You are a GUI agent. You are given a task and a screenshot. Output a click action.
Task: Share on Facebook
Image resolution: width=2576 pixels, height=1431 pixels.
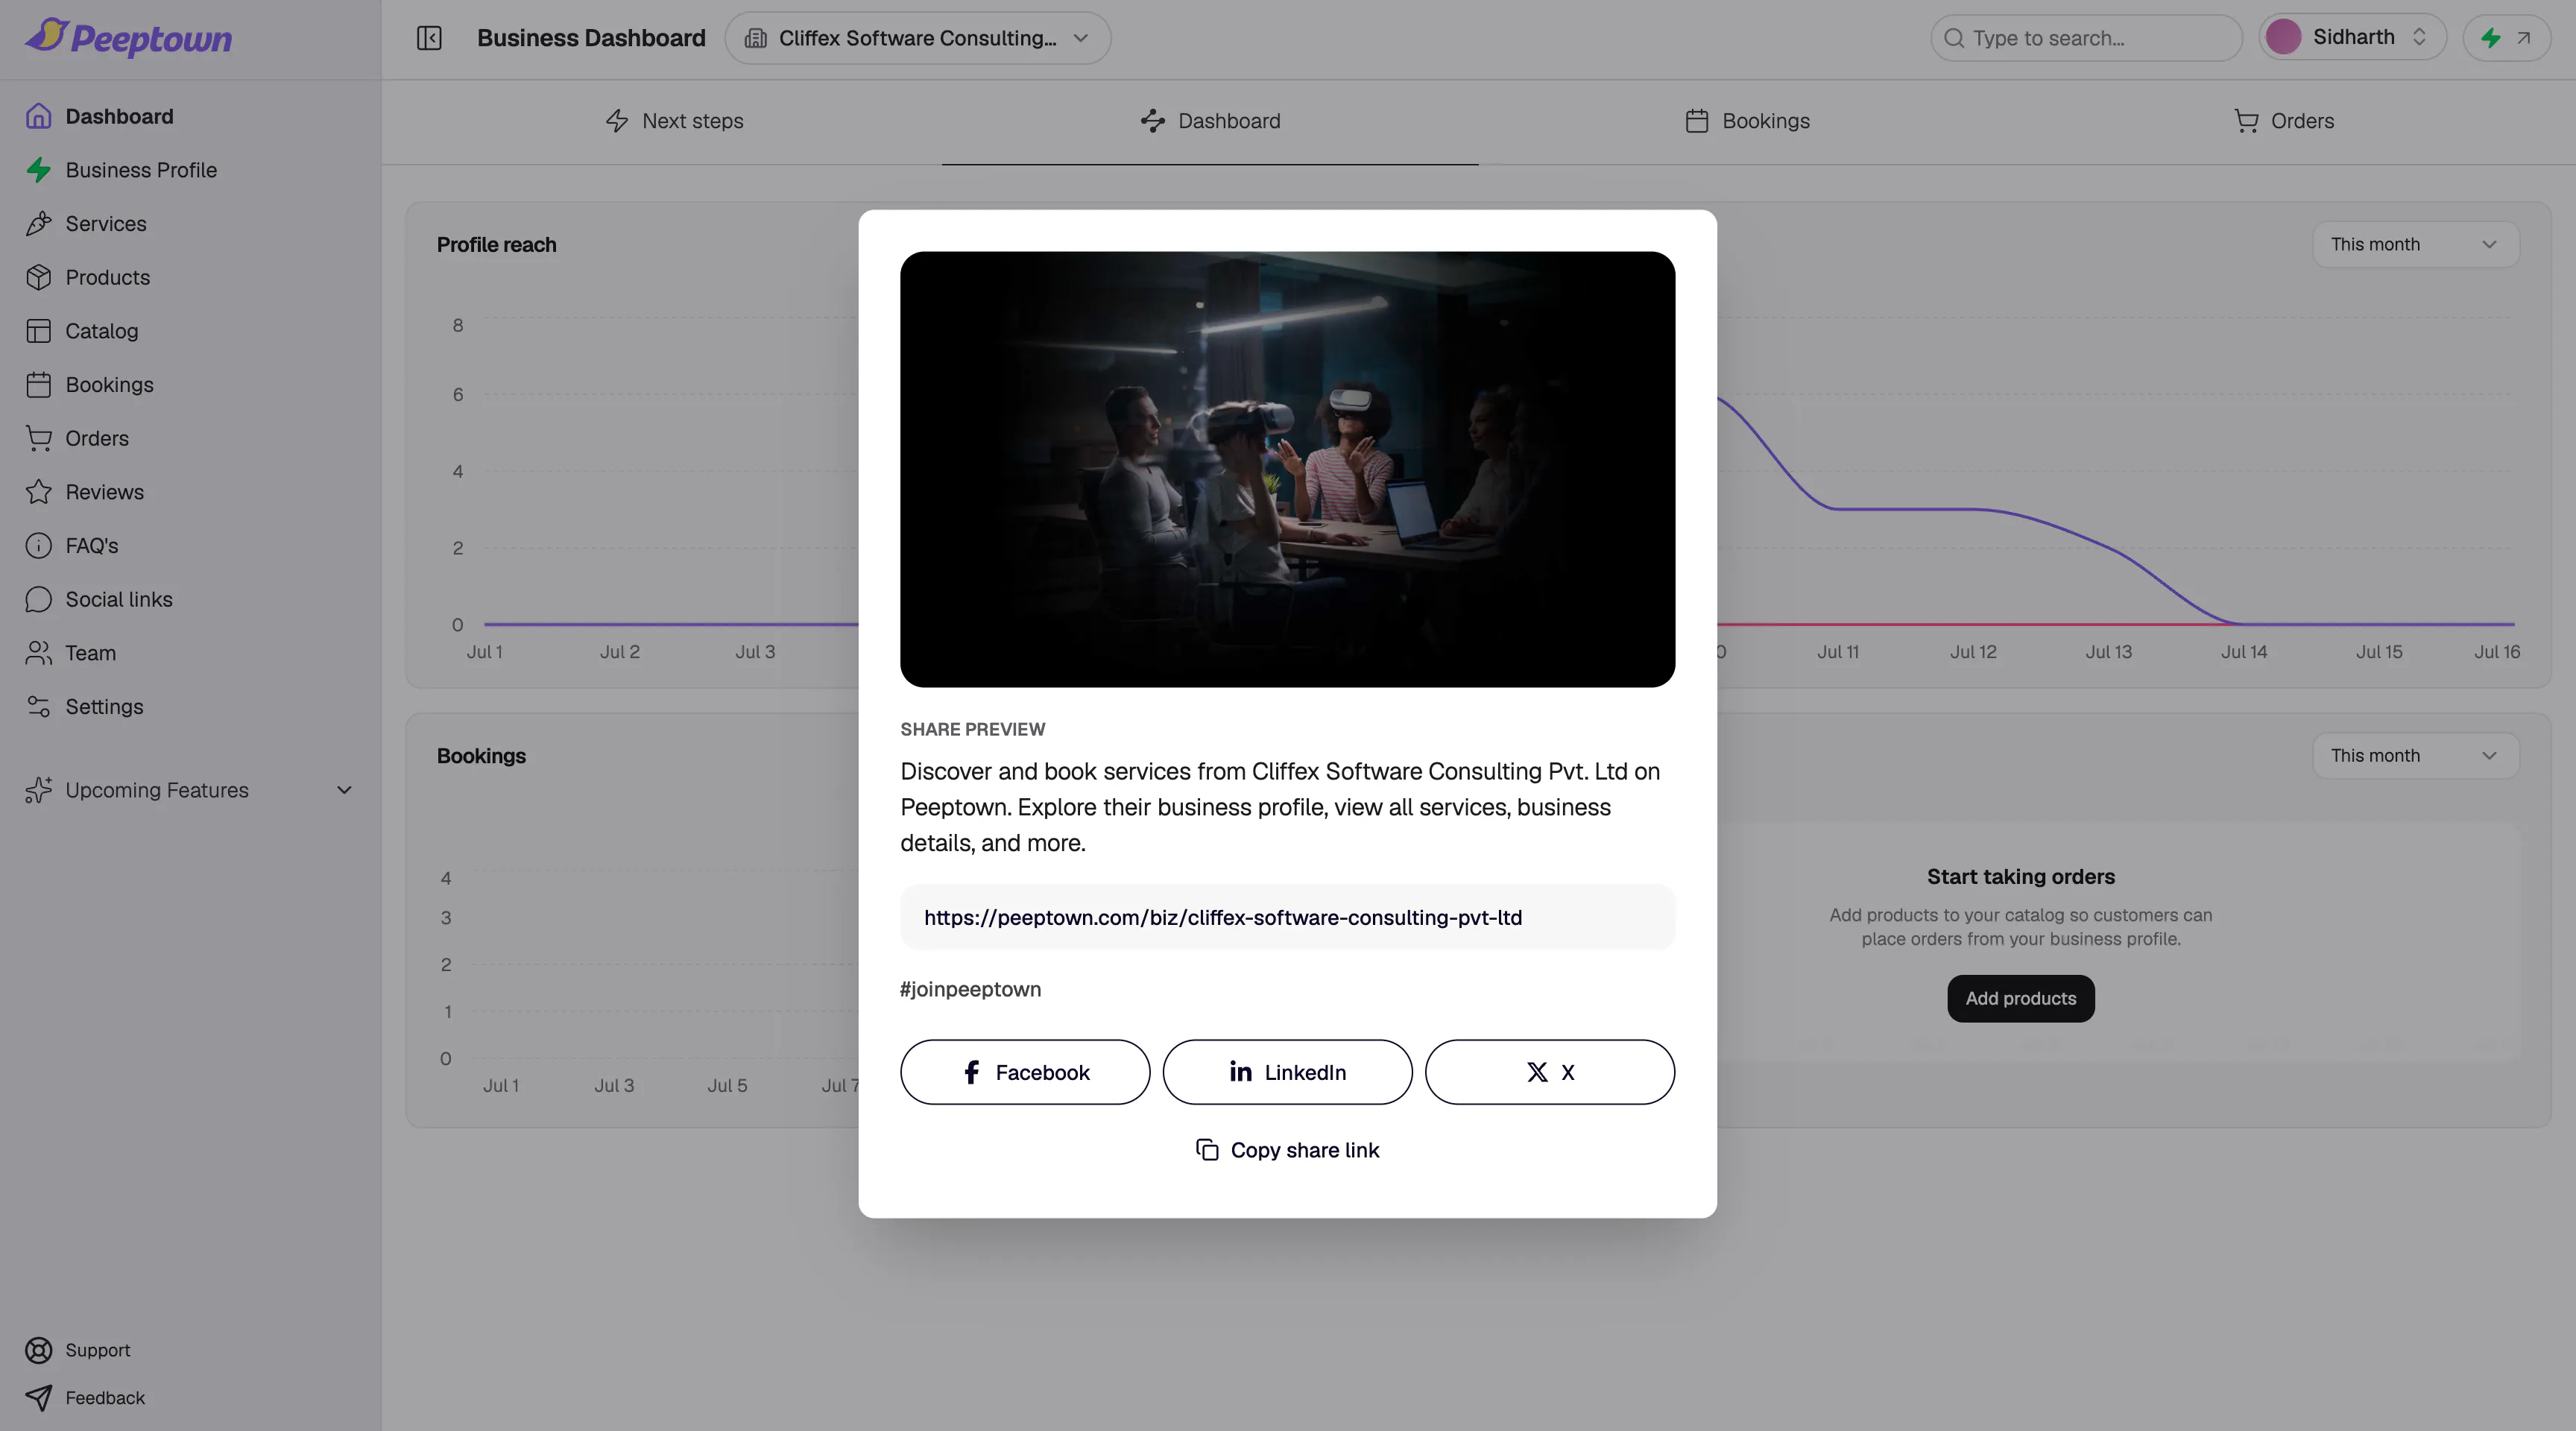pos(1025,1072)
